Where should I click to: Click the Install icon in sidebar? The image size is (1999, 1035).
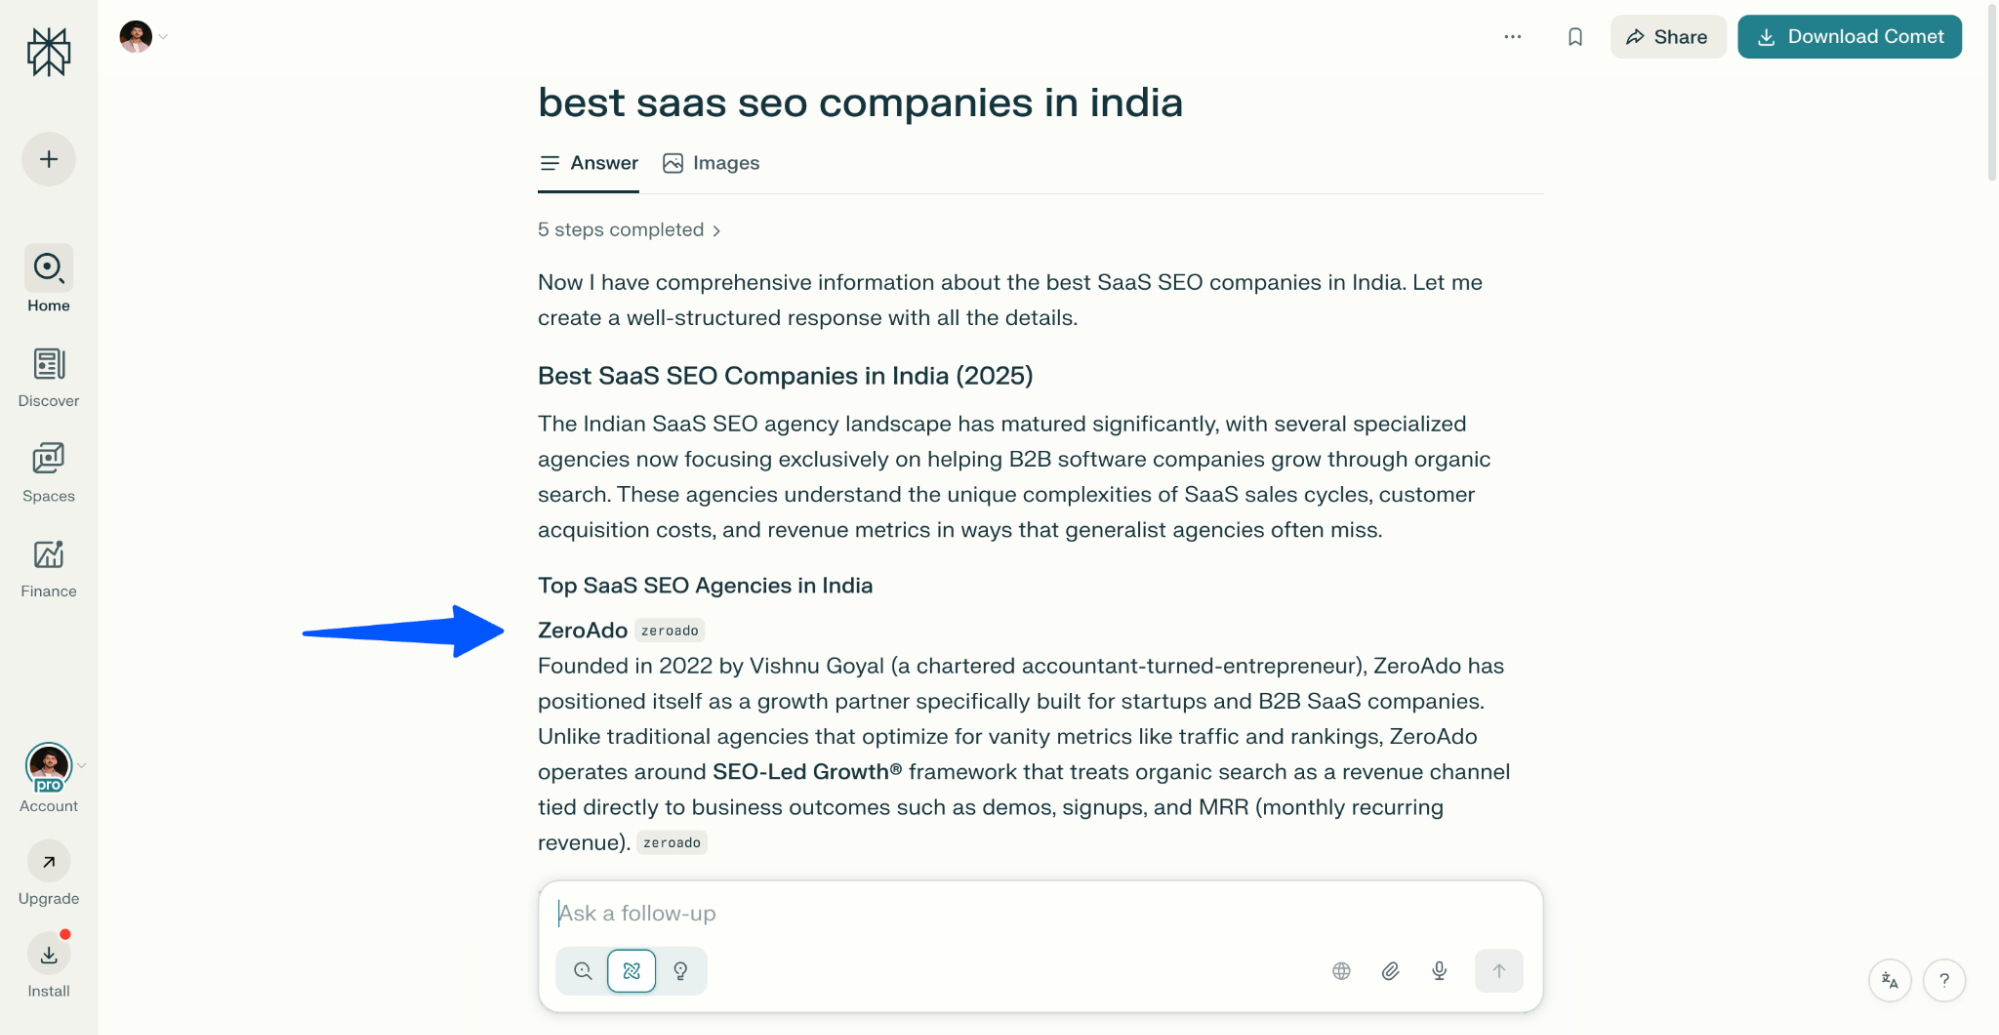48,955
